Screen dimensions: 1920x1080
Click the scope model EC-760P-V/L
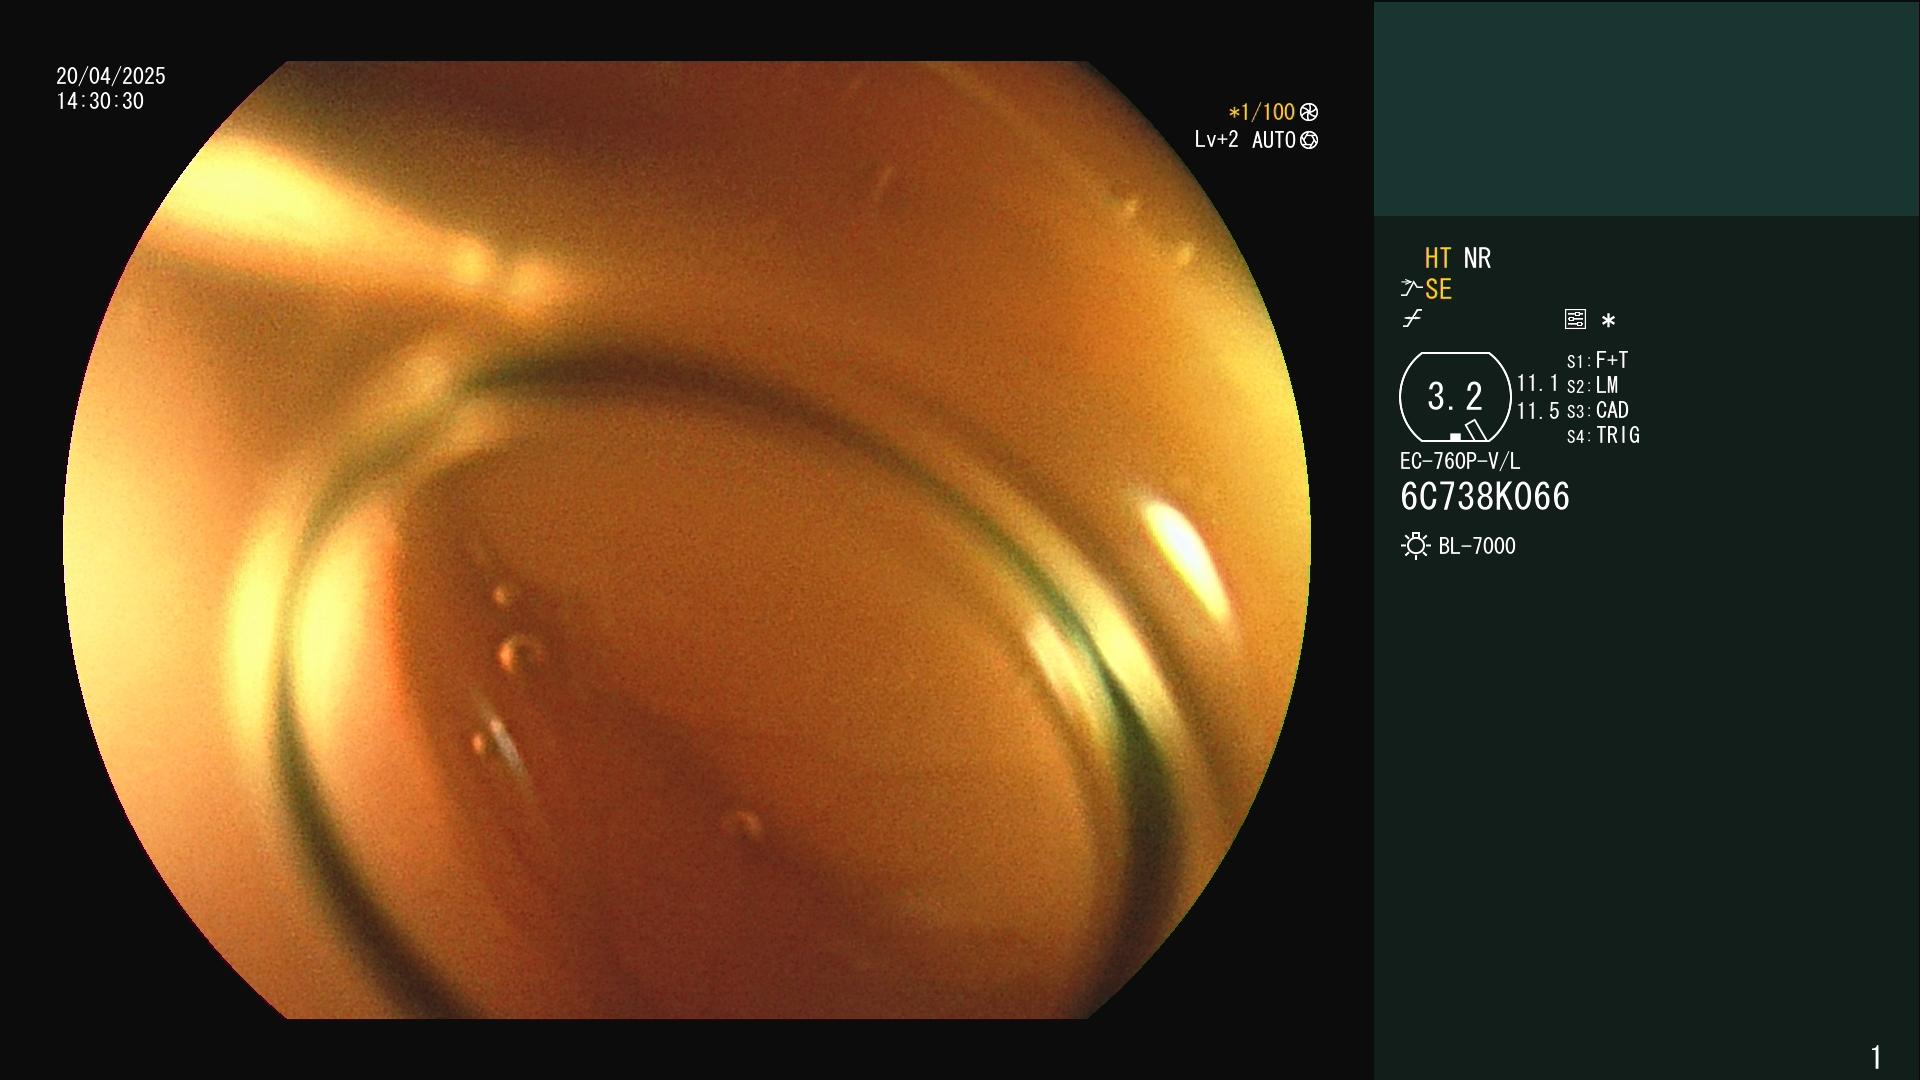tap(1460, 462)
